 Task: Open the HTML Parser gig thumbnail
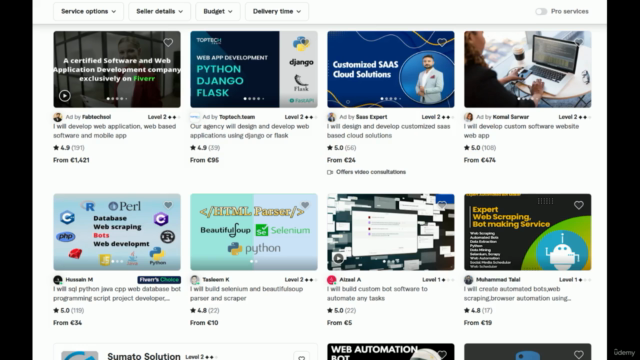pyautogui.click(x=254, y=232)
